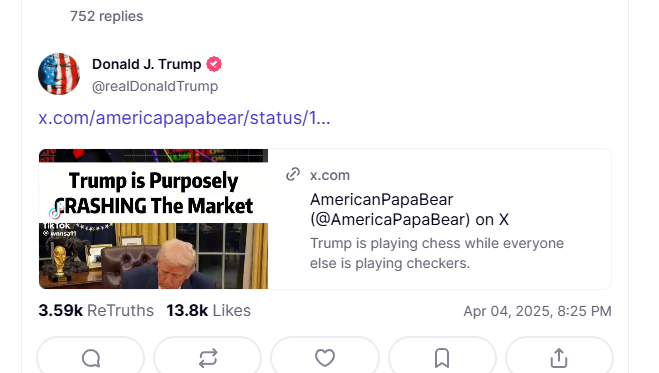The width and height of the screenshot is (659, 373).
Task: Like the post with the heart icon
Action: 325,358
